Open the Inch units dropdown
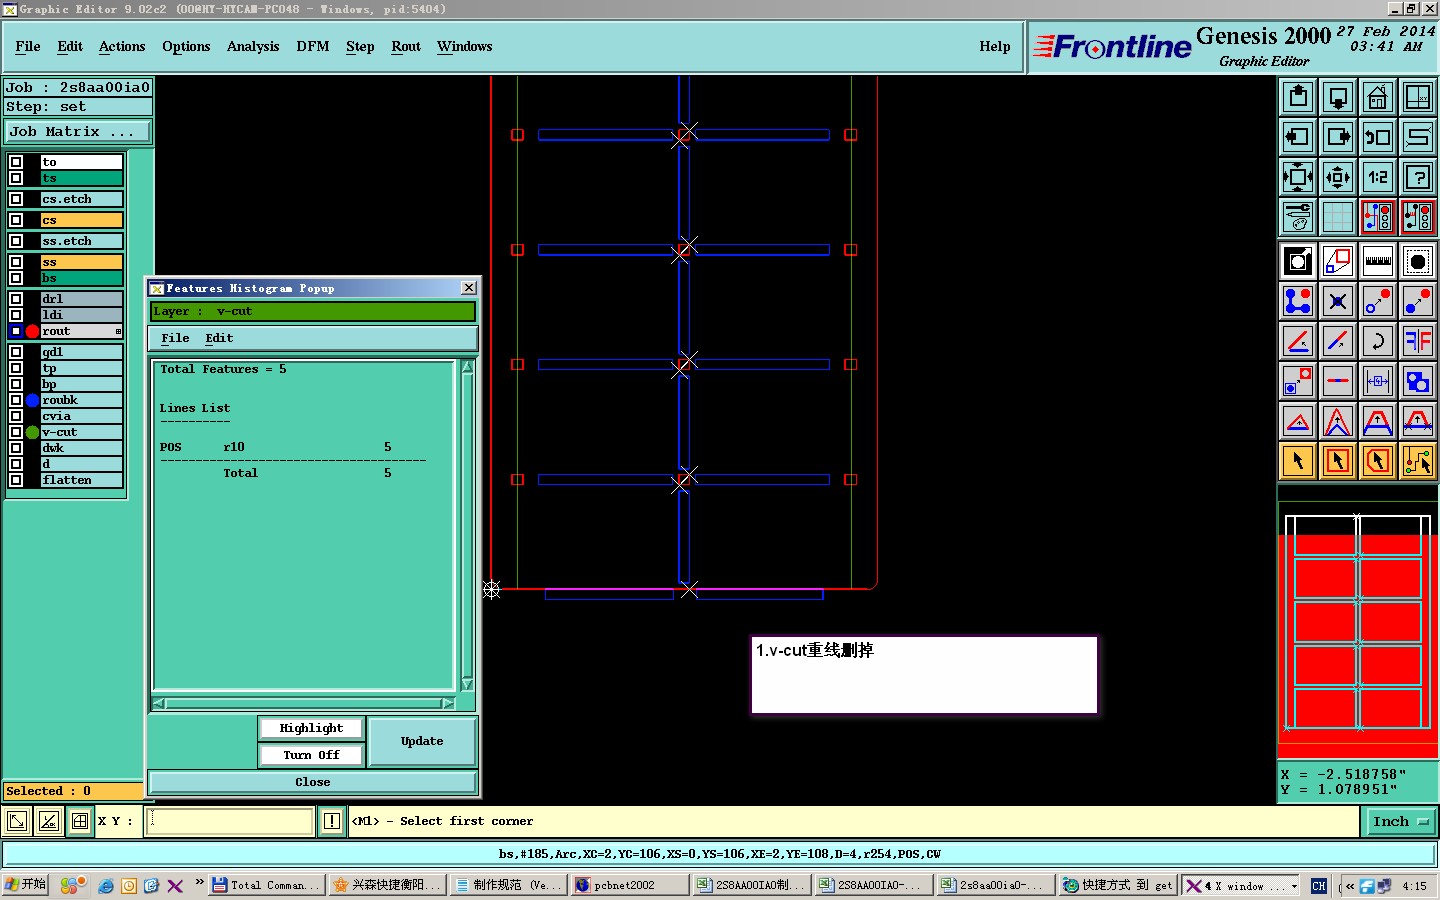Screen dimensions: 1440x900 pyautogui.click(x=1400, y=822)
